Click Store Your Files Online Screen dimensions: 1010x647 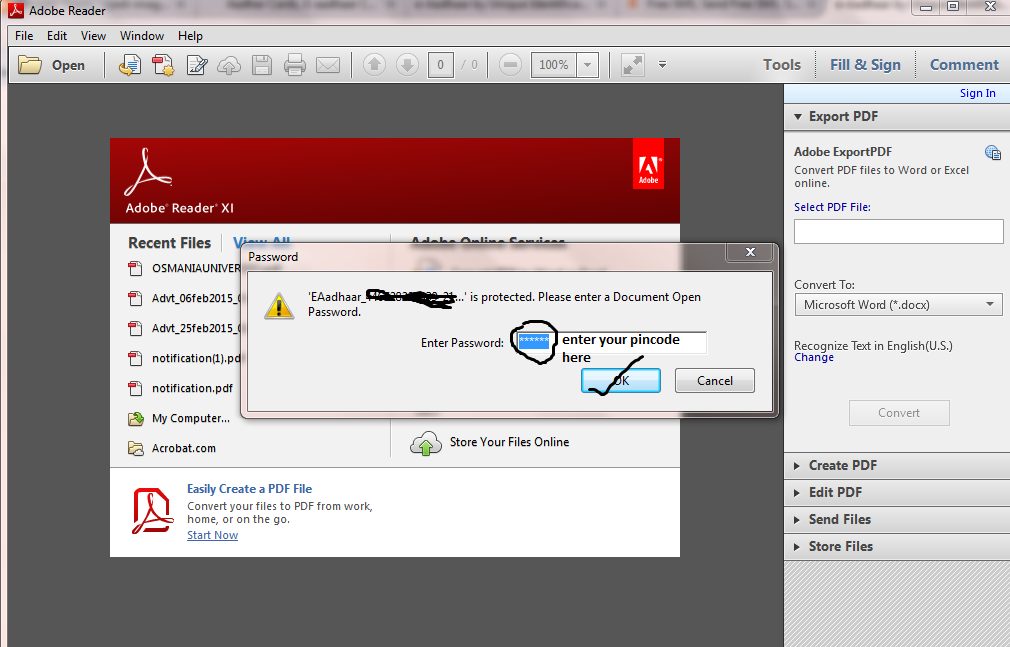(509, 442)
